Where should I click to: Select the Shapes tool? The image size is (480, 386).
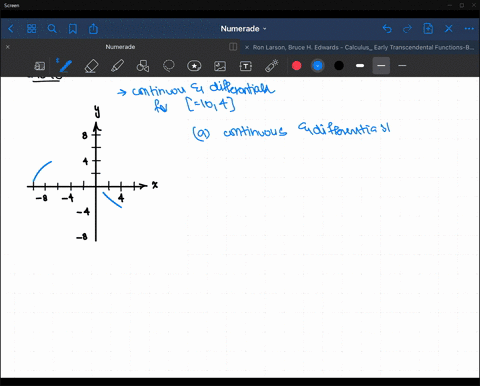(x=143, y=66)
